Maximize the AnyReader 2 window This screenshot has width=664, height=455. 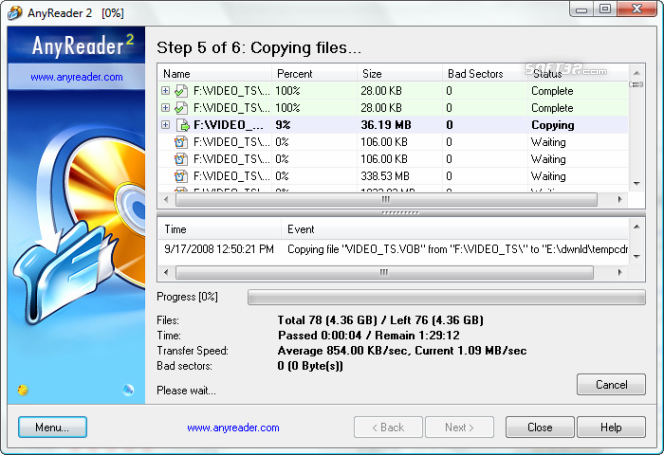coord(605,9)
